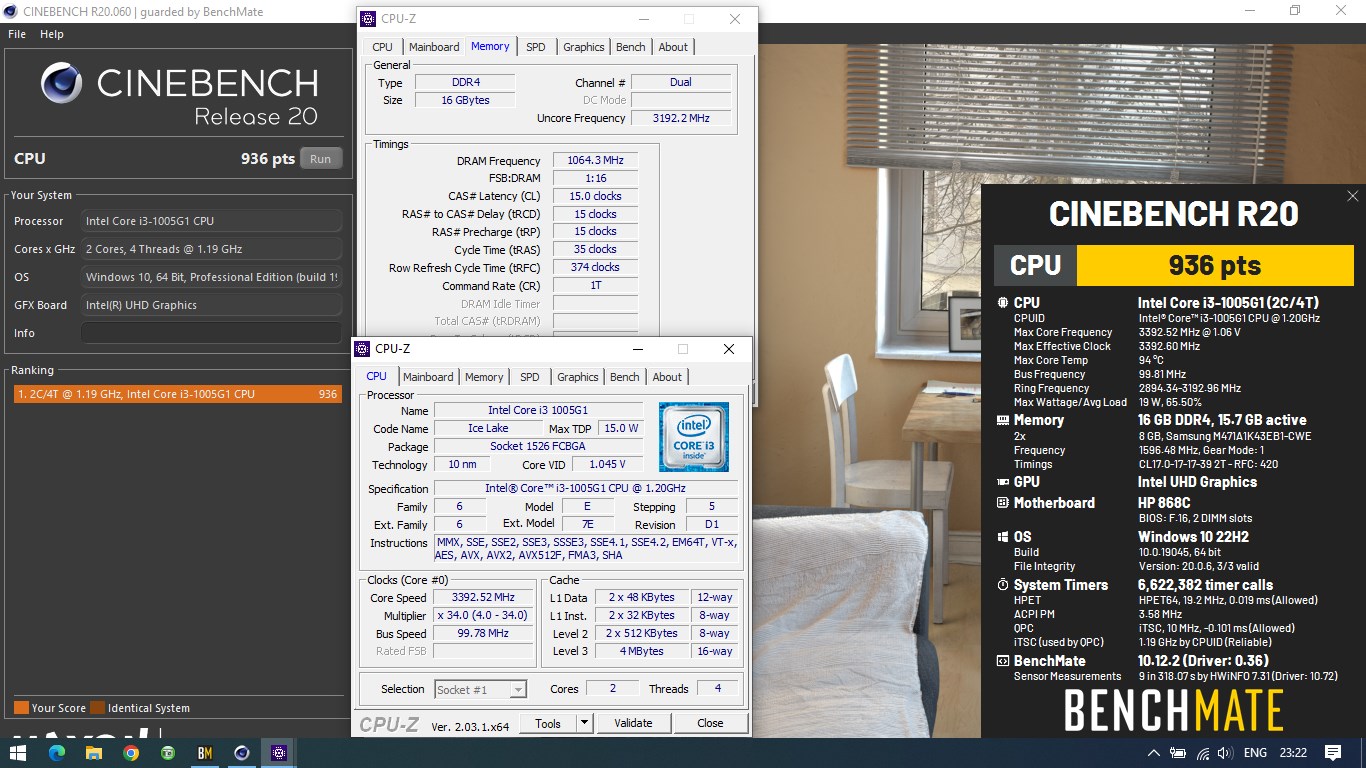Select SPD tab in back CPU-Z window
1366x768 pixels.
click(536, 47)
